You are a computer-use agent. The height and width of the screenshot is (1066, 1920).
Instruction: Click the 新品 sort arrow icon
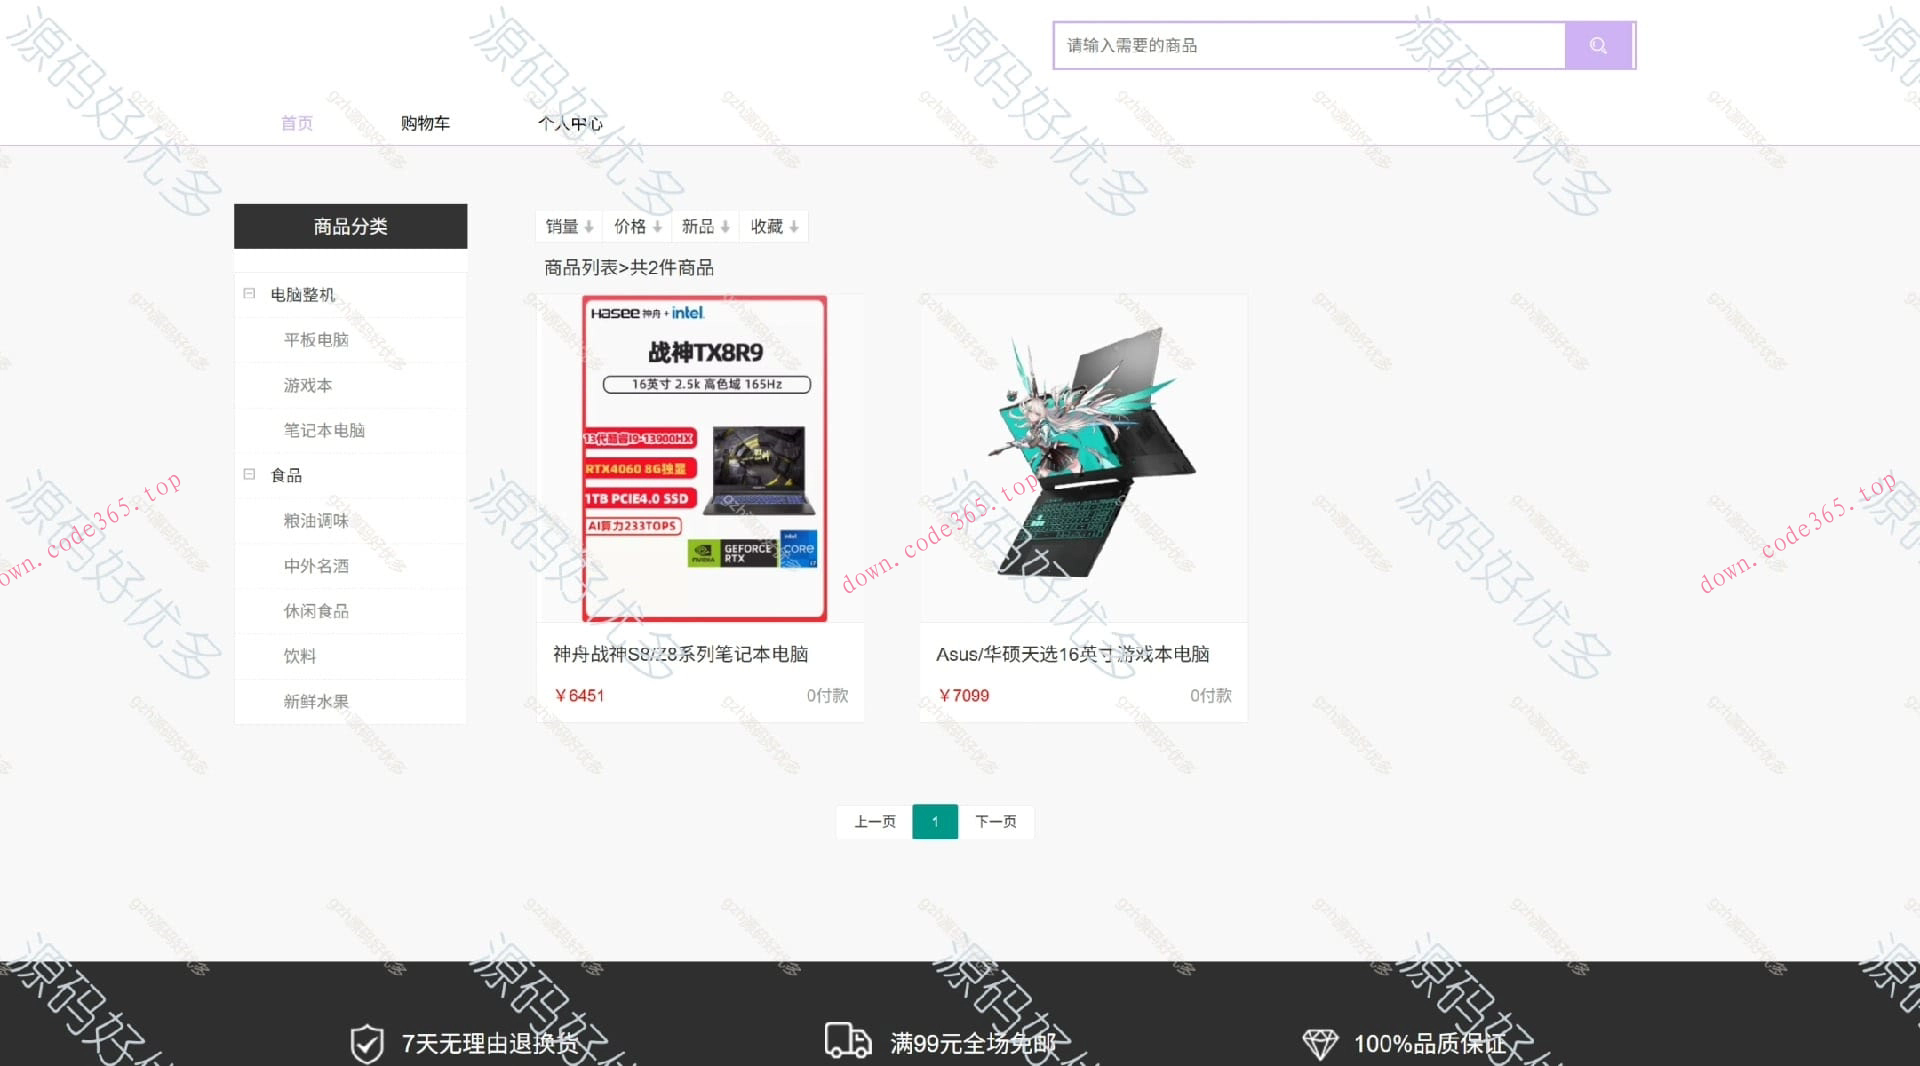(725, 226)
